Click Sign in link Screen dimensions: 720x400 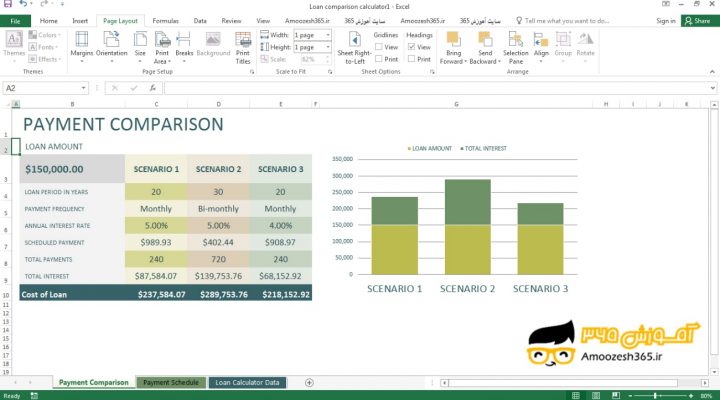click(666, 21)
